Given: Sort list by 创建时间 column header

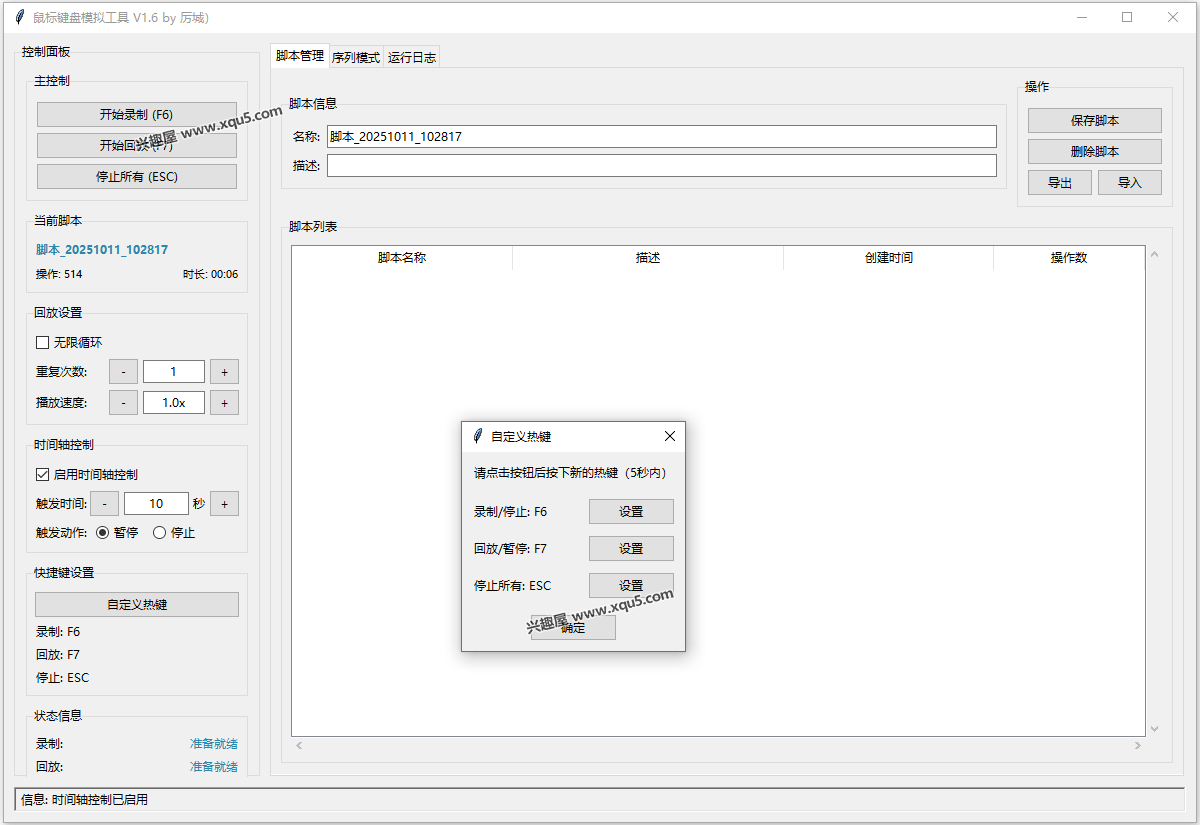Looking at the screenshot, I should coord(888,258).
